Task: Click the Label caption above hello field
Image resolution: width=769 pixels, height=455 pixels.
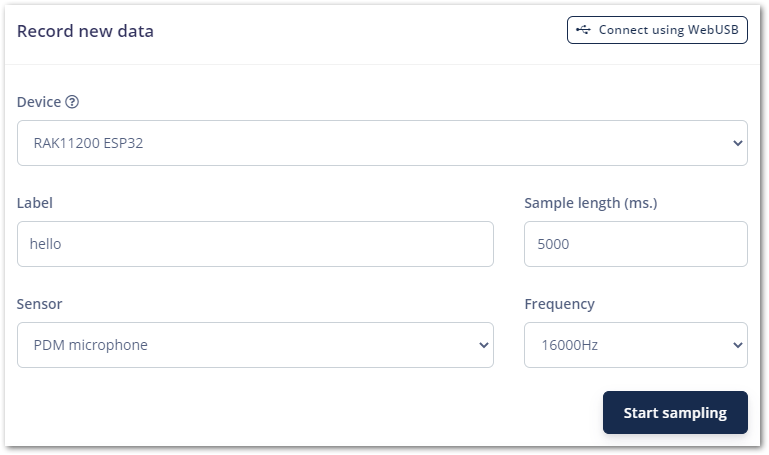Action: pyautogui.click(x=35, y=203)
